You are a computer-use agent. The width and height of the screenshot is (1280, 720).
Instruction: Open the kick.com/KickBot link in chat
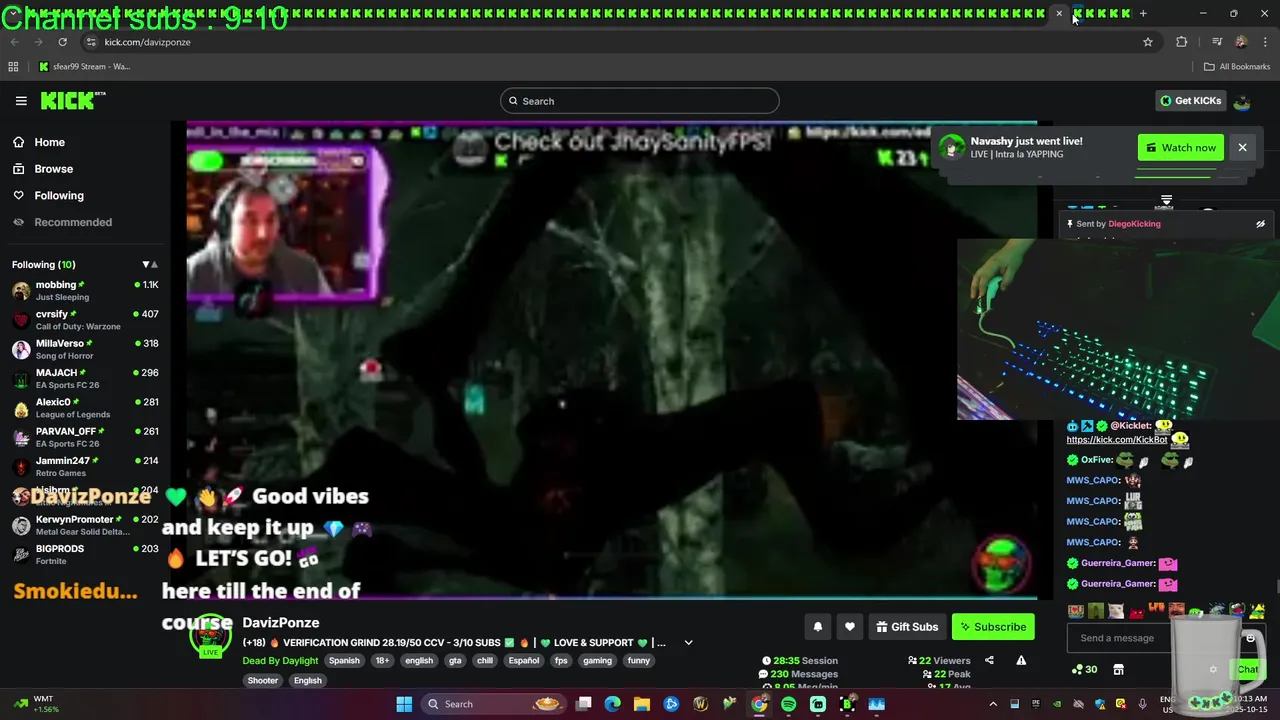(x=1116, y=440)
